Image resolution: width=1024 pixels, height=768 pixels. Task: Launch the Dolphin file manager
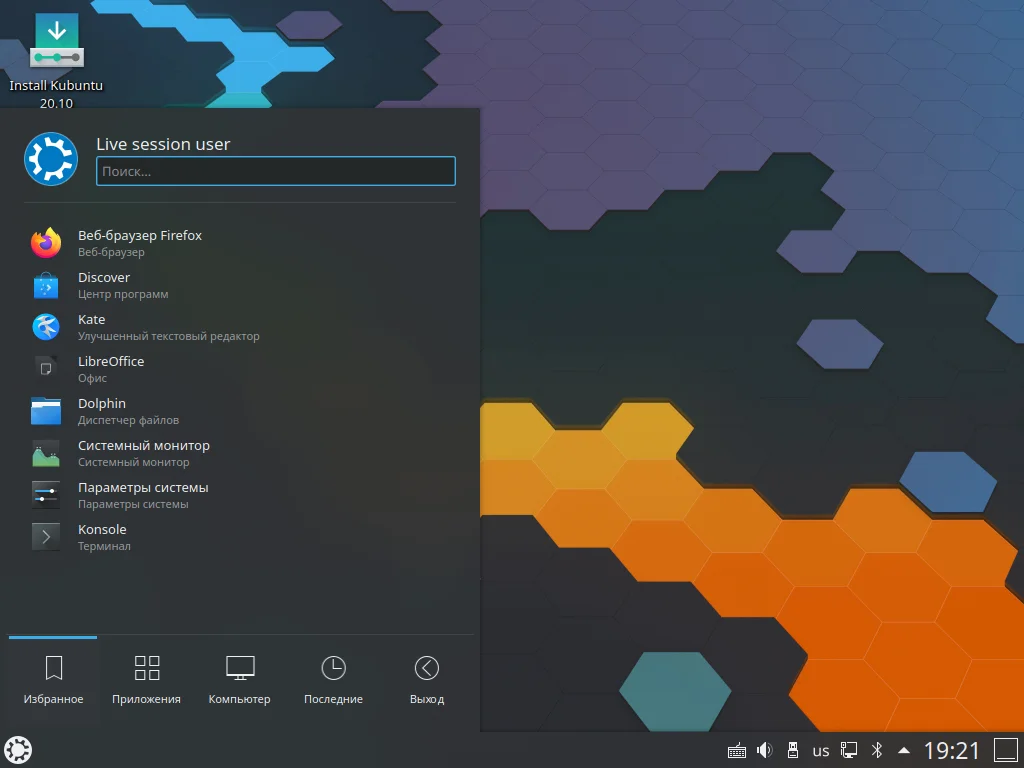pyautogui.click(x=103, y=411)
